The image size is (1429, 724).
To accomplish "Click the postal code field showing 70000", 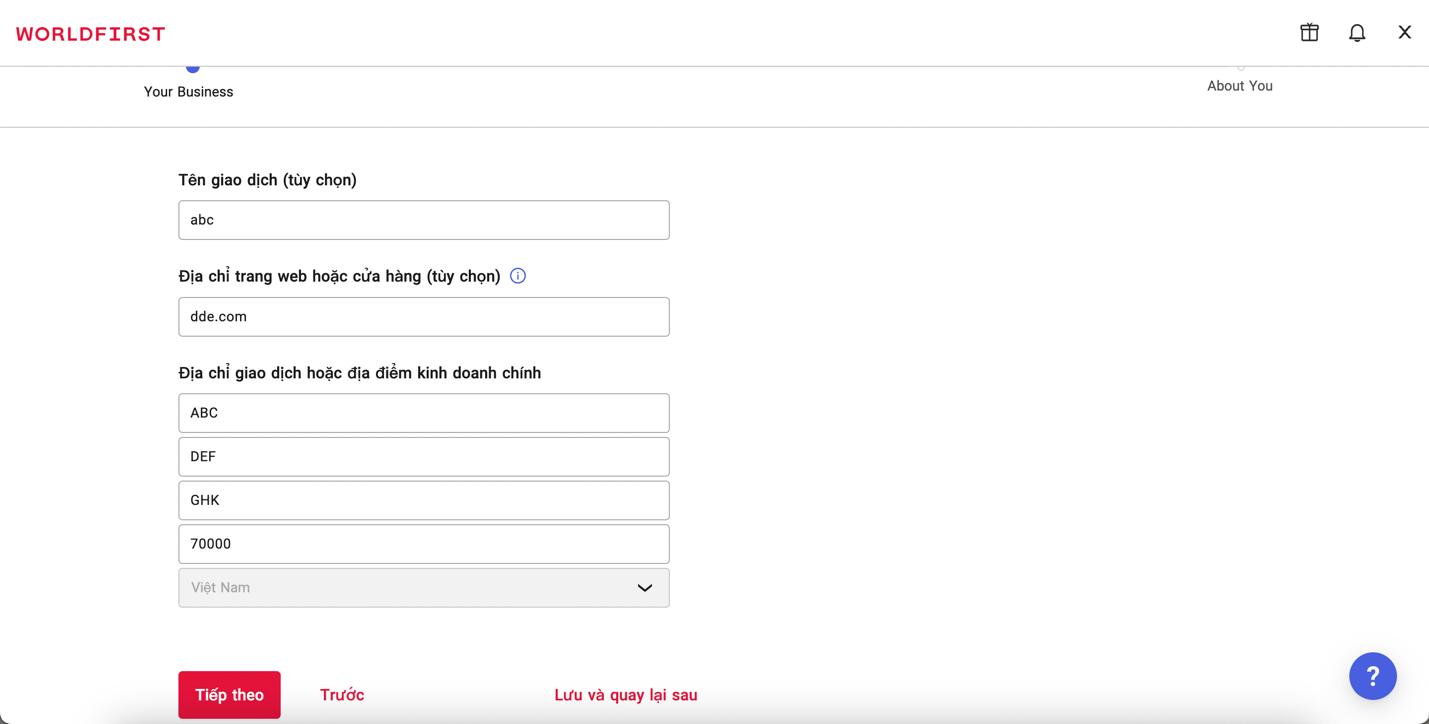I will tap(423, 544).
